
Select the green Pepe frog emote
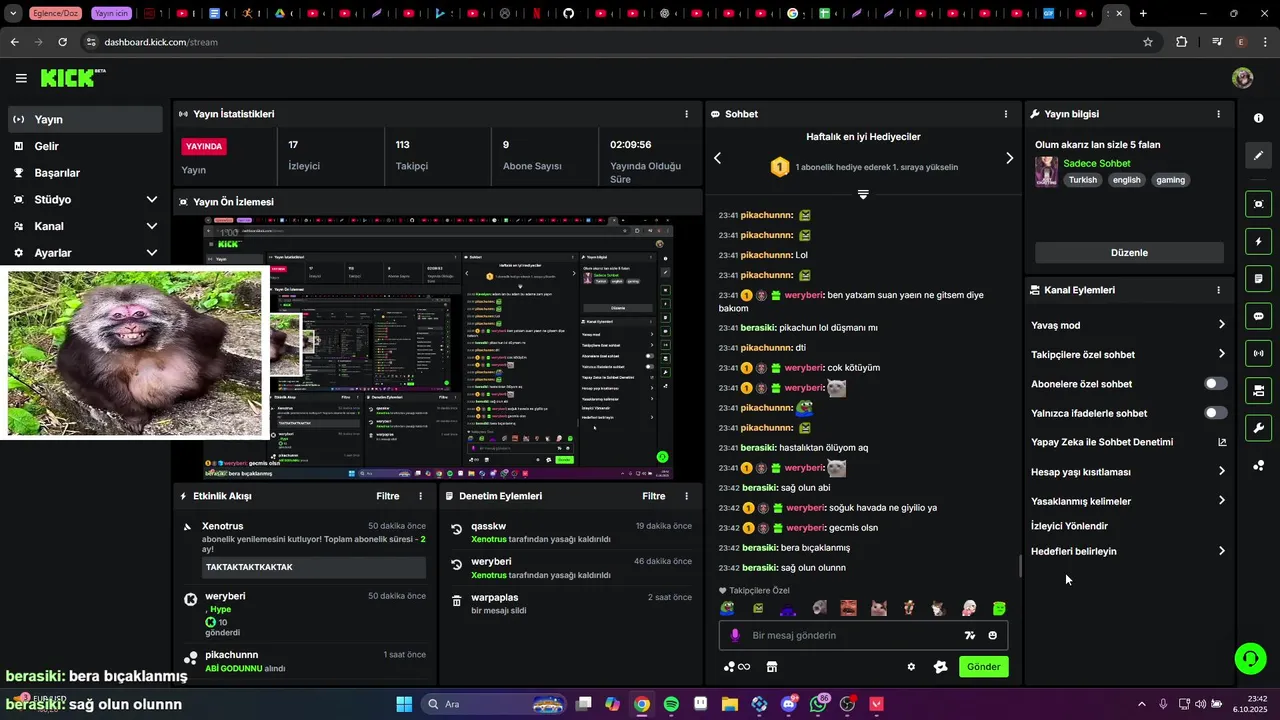(x=728, y=608)
